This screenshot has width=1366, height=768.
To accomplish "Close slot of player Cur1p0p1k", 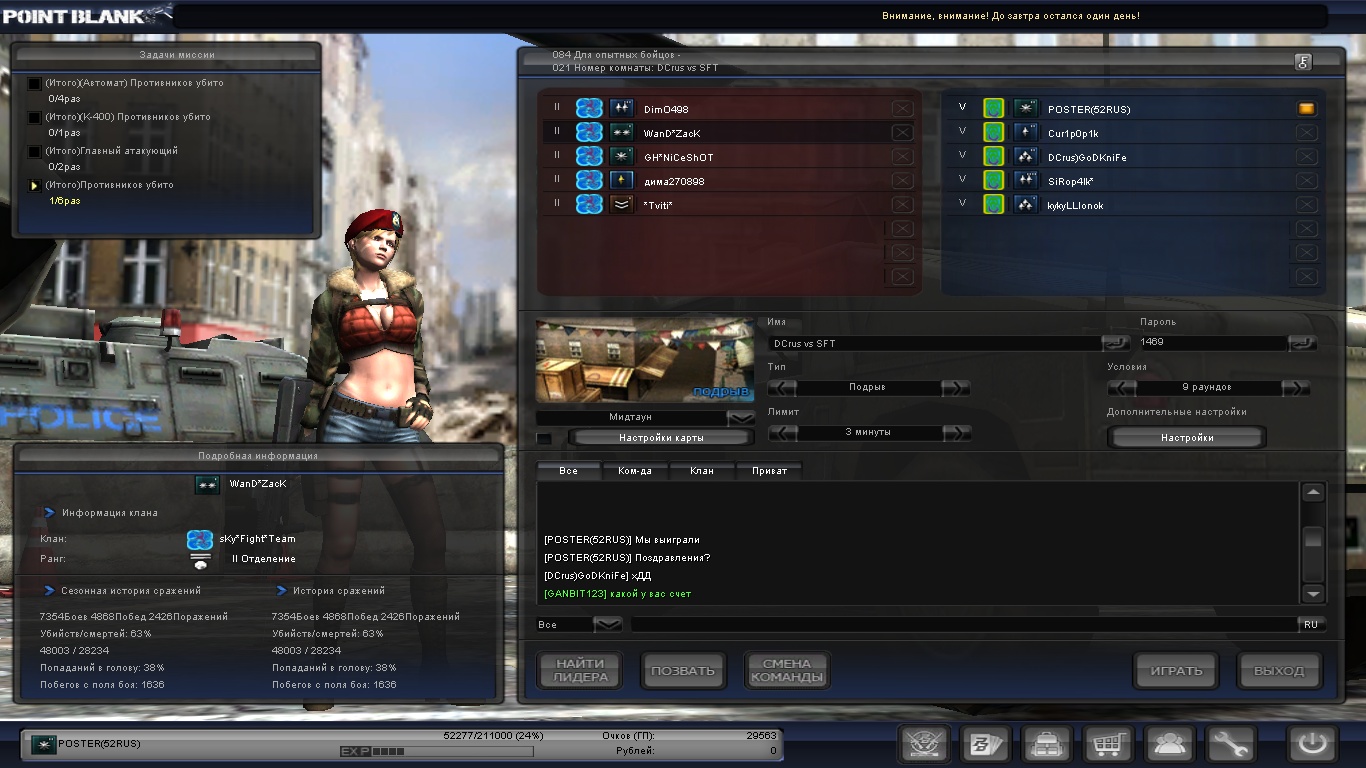I will 1306,132.
